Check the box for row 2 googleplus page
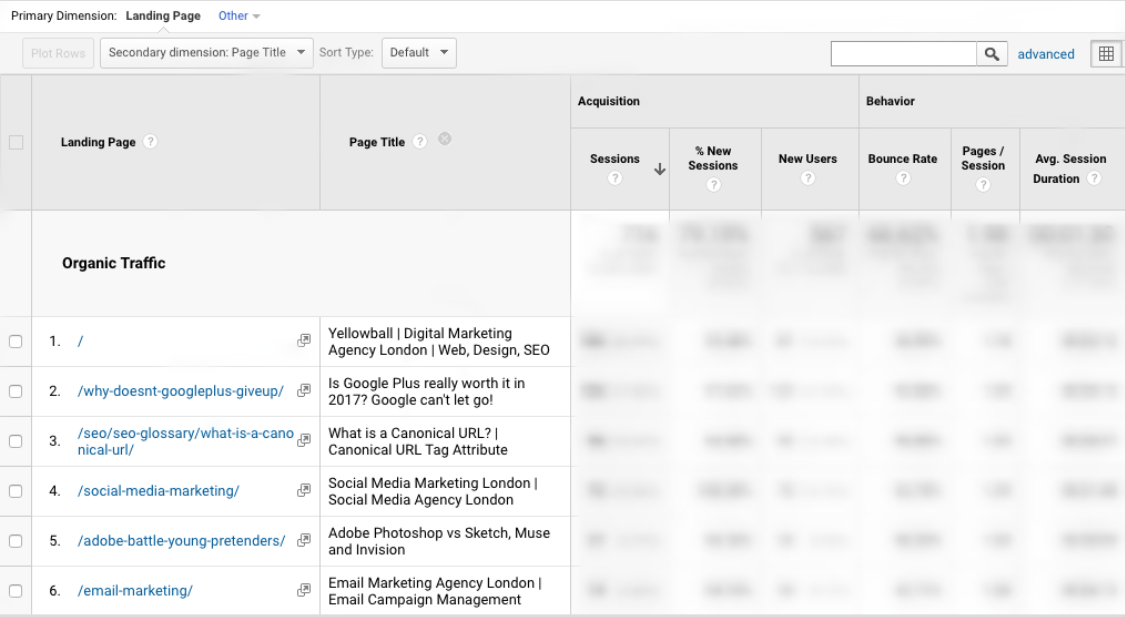The width and height of the screenshot is (1125, 617). tap(16, 391)
